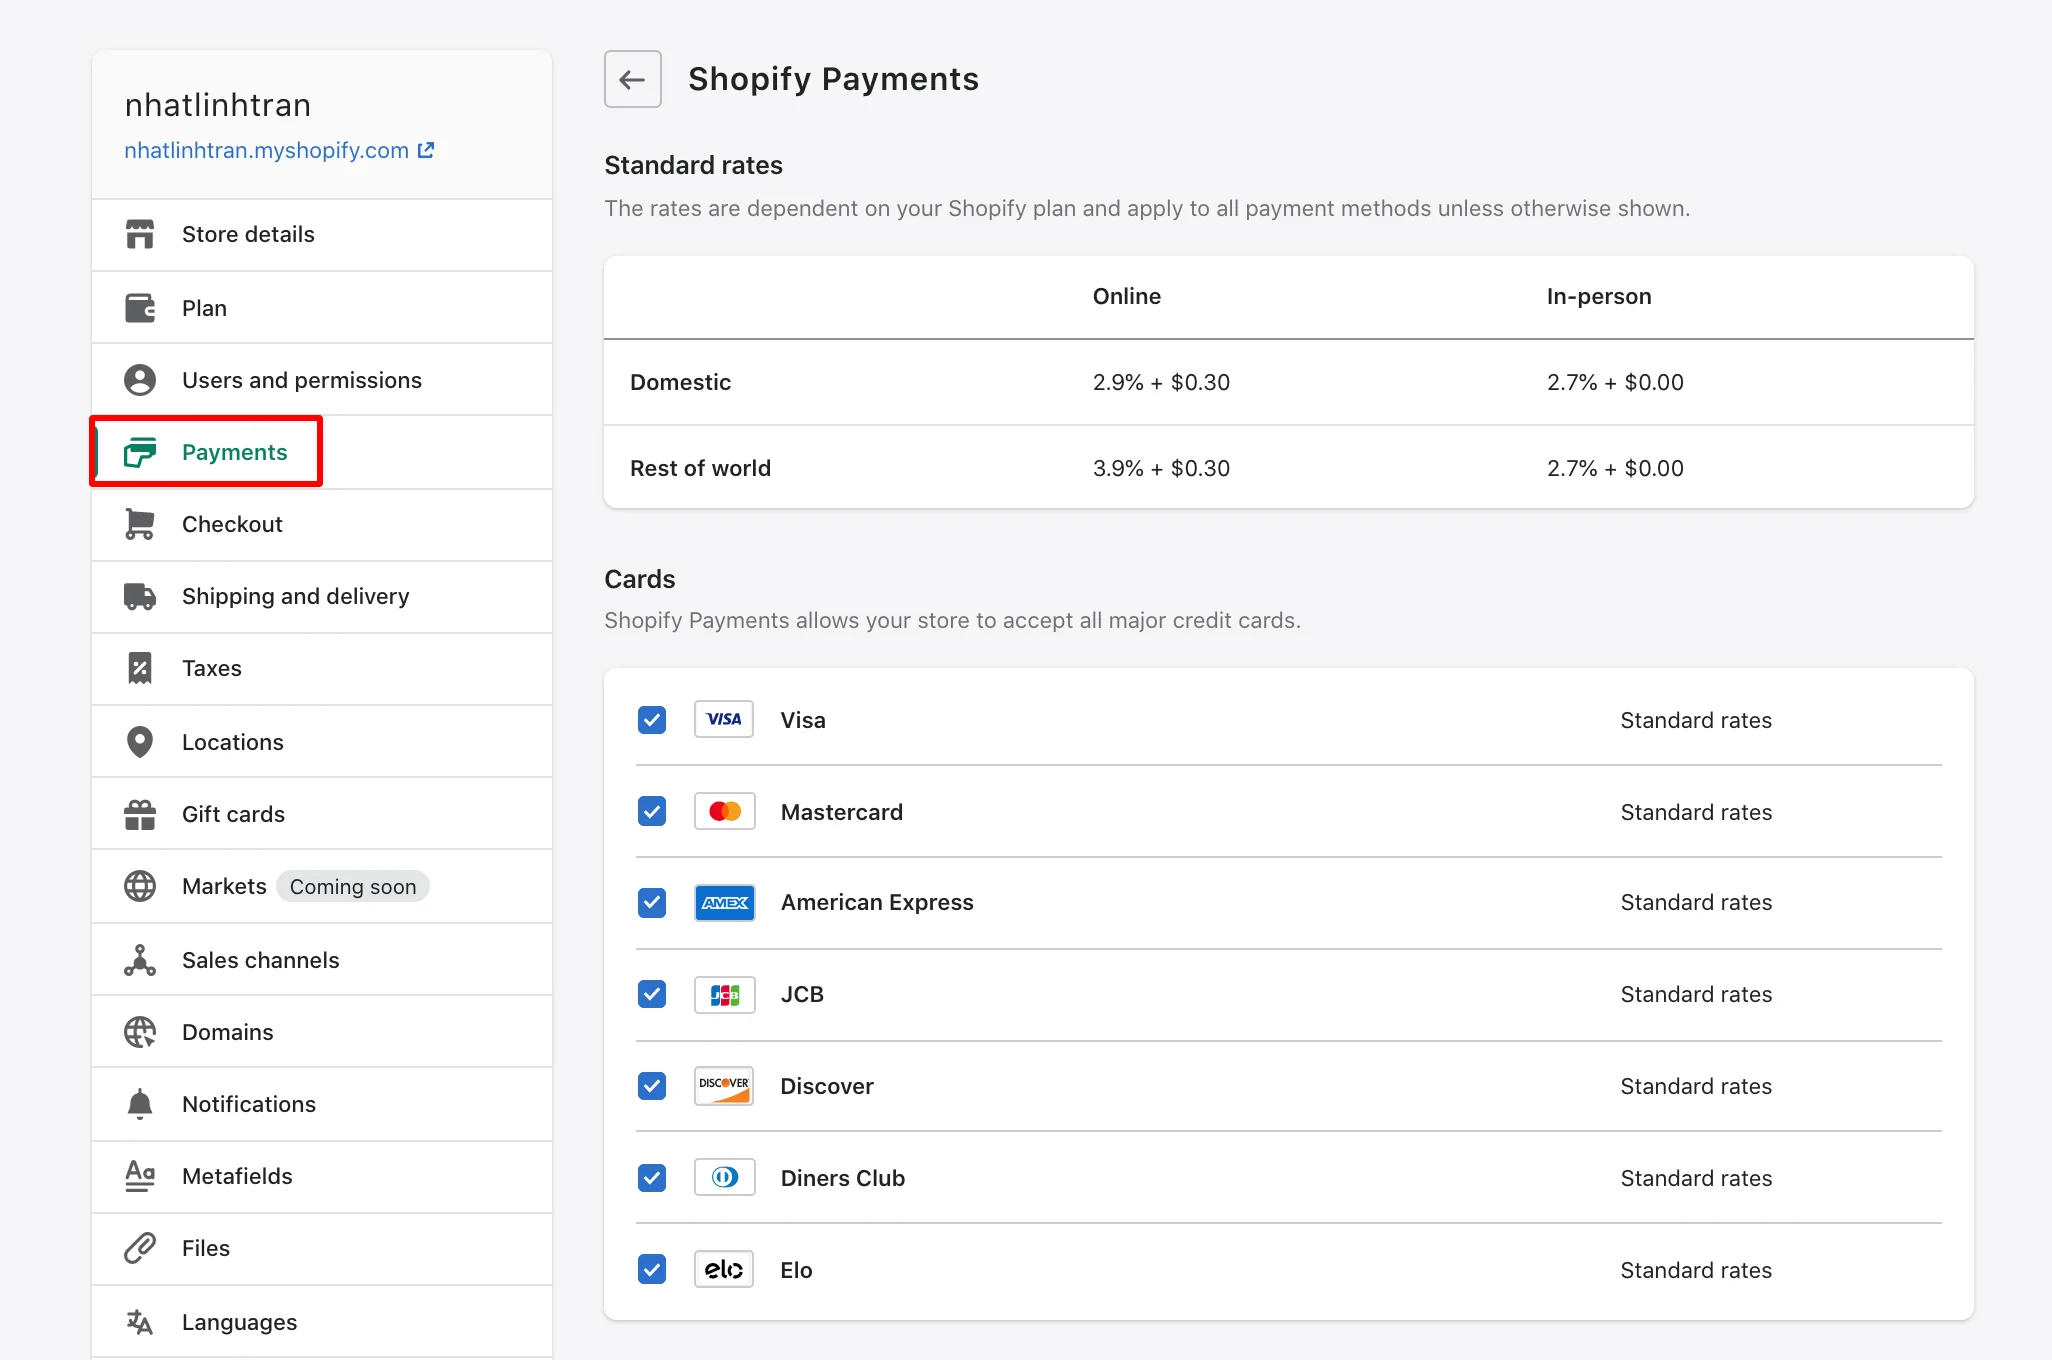Go to Sales channels
The width and height of the screenshot is (2052, 1360).
(x=322, y=960)
